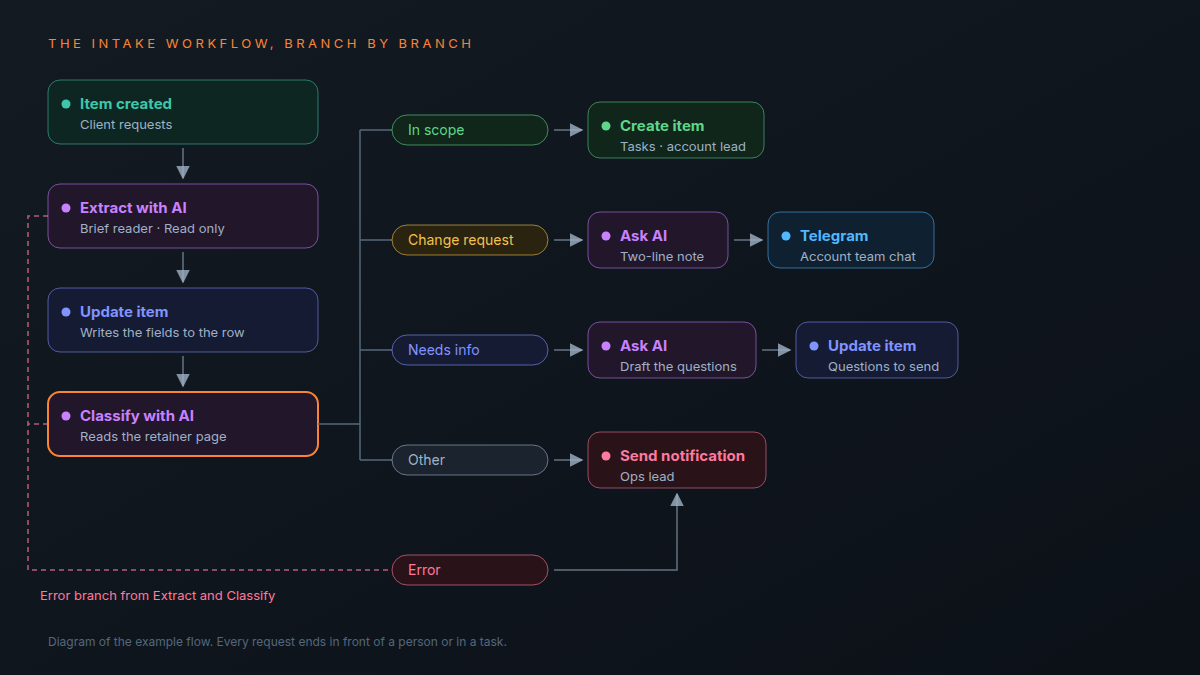Screen dimensions: 1200x675
Task: Open the Extract with AI node
Action: click(183, 216)
